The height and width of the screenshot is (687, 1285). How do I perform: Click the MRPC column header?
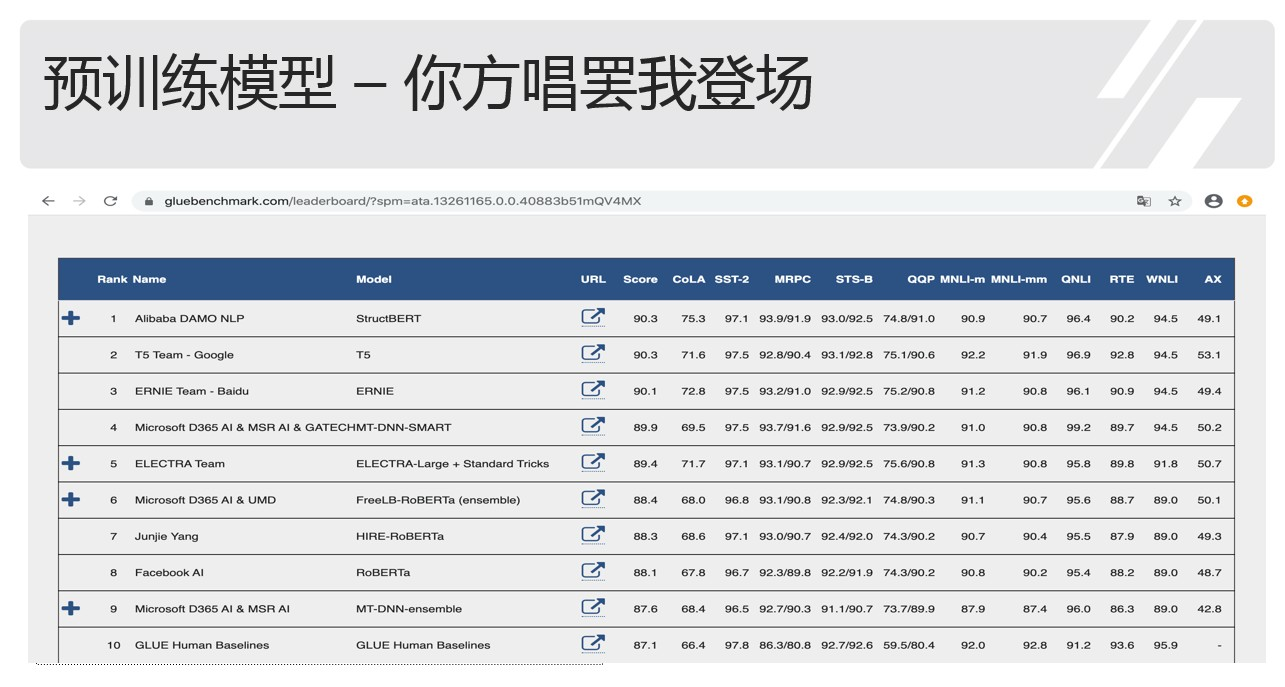pos(792,279)
